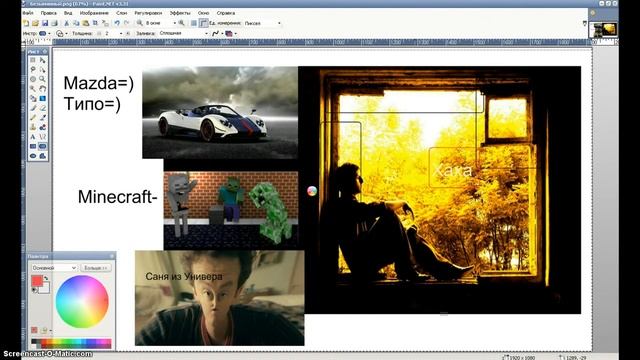The height and width of the screenshot is (360, 640).
Task: Click the Open file toolbar icon
Action: point(36,23)
